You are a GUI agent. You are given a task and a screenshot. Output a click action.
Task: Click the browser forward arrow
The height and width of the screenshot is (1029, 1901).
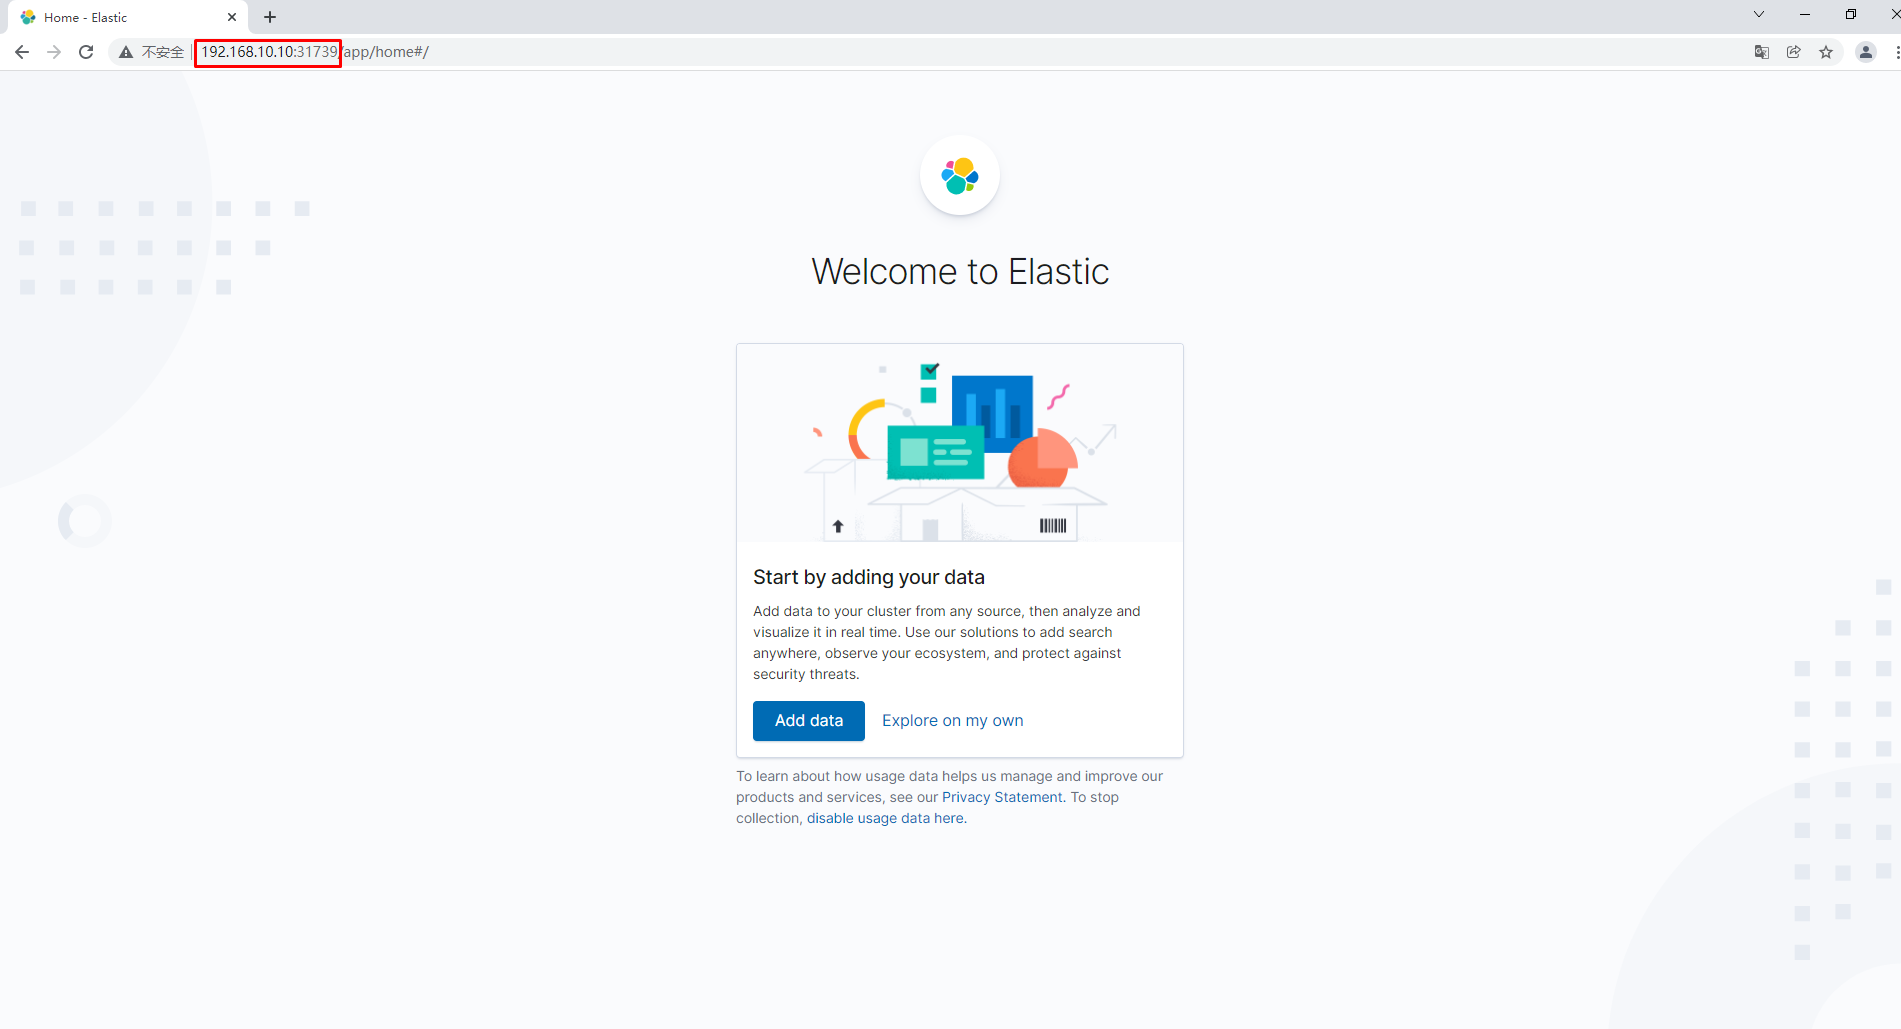[x=54, y=52]
